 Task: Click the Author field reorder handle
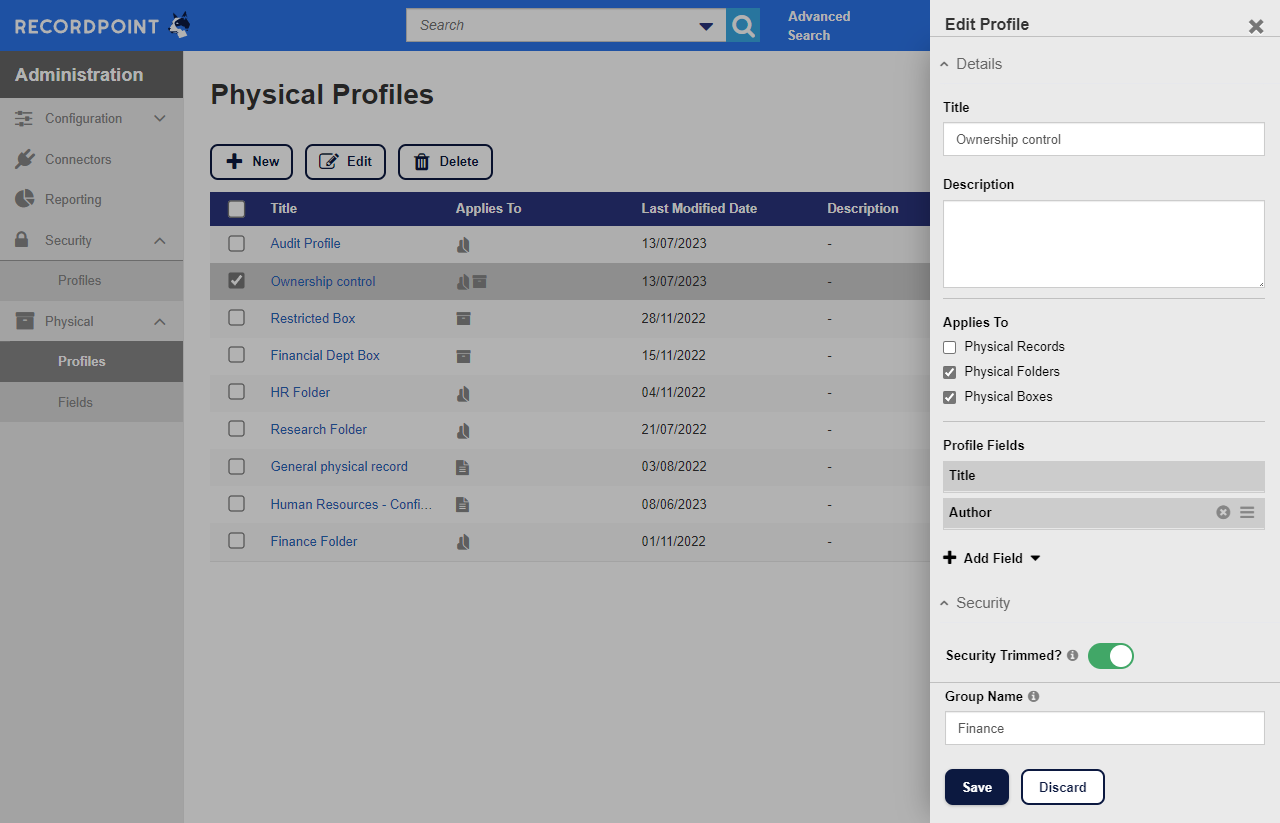[1247, 512]
